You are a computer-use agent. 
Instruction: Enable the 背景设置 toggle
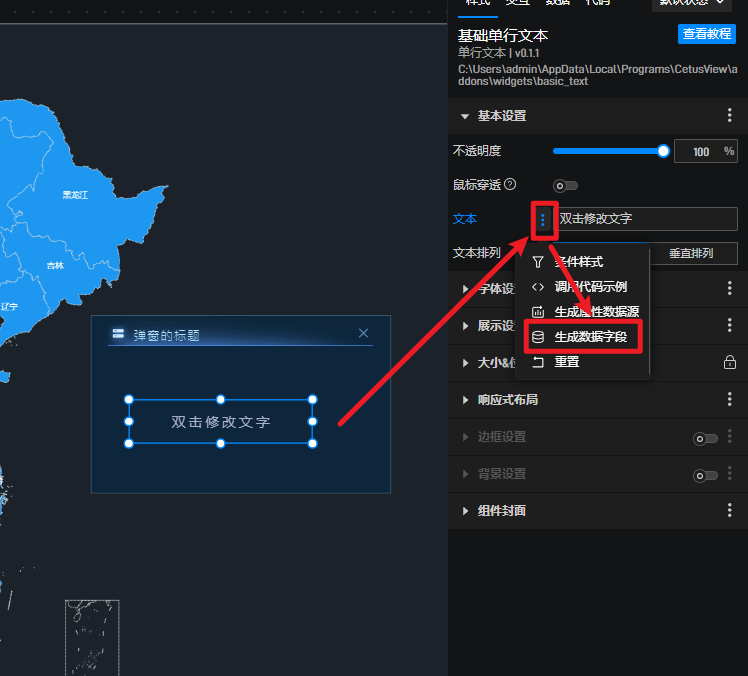pos(705,474)
